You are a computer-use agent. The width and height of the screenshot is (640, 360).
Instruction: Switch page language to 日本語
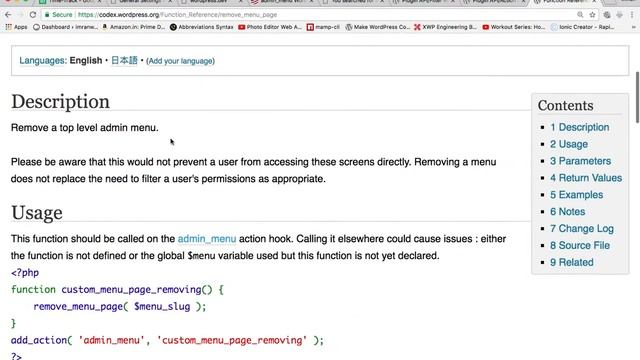[x=124, y=60]
